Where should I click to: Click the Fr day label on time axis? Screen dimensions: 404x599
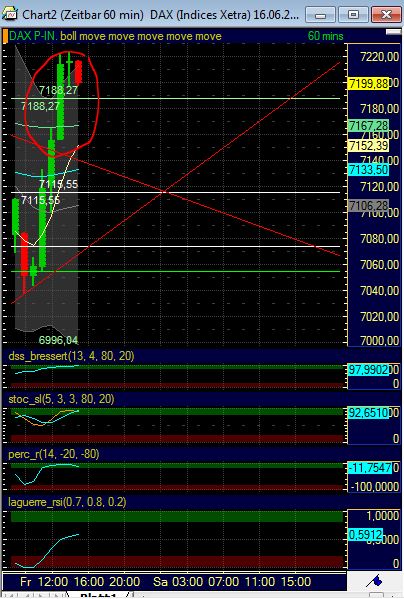pyautogui.click(x=26, y=582)
